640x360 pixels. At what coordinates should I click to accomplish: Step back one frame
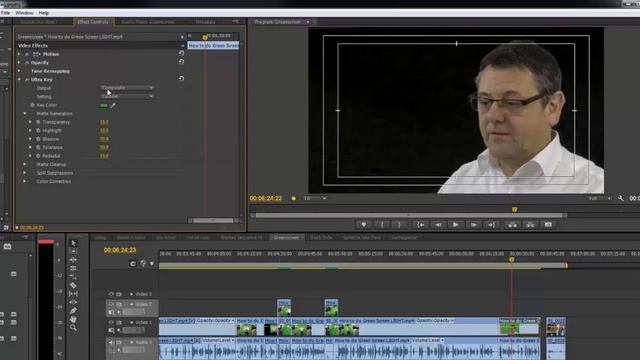[438, 224]
